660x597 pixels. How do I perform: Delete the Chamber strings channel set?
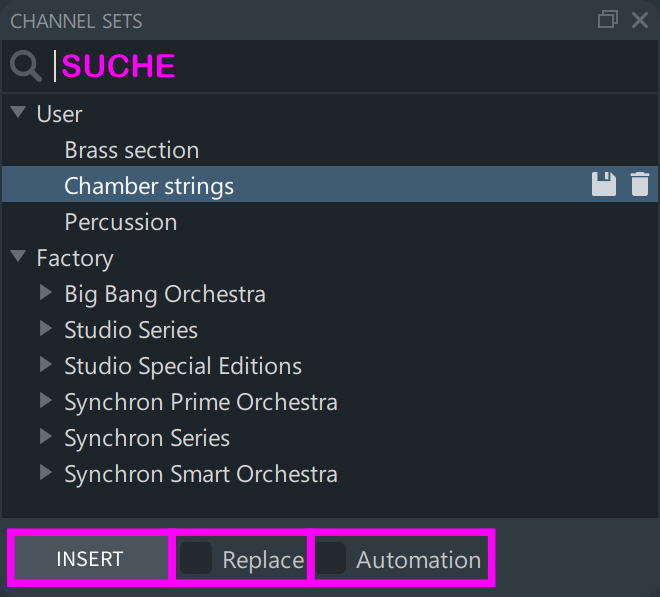[639, 184]
